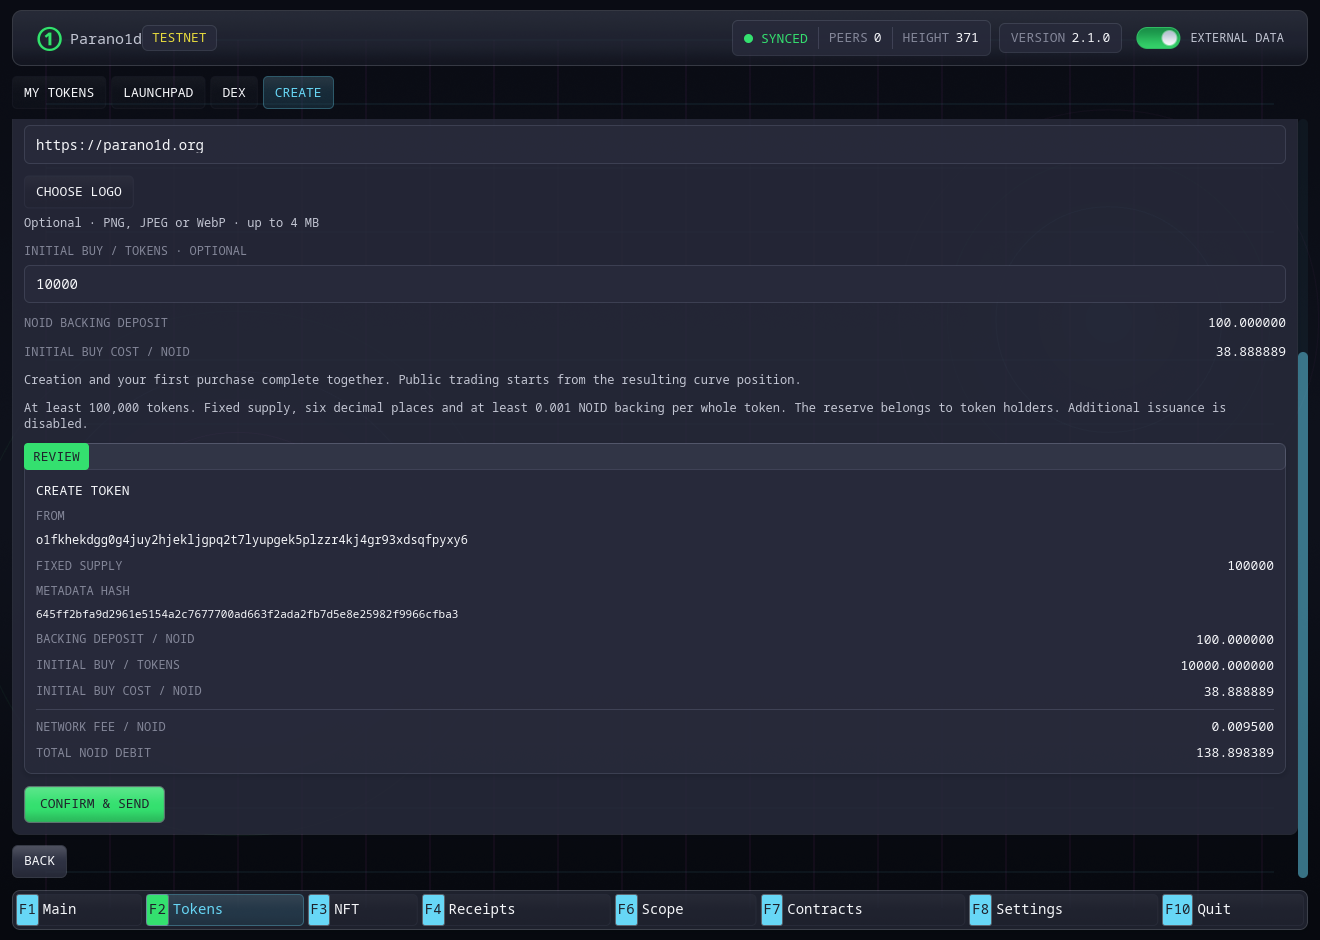Click the Parano1d app name text

(106, 39)
